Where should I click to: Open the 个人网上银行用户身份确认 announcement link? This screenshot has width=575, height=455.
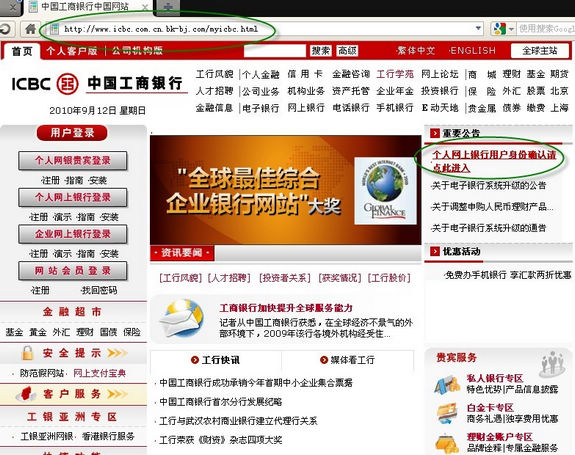pyautogui.click(x=494, y=161)
